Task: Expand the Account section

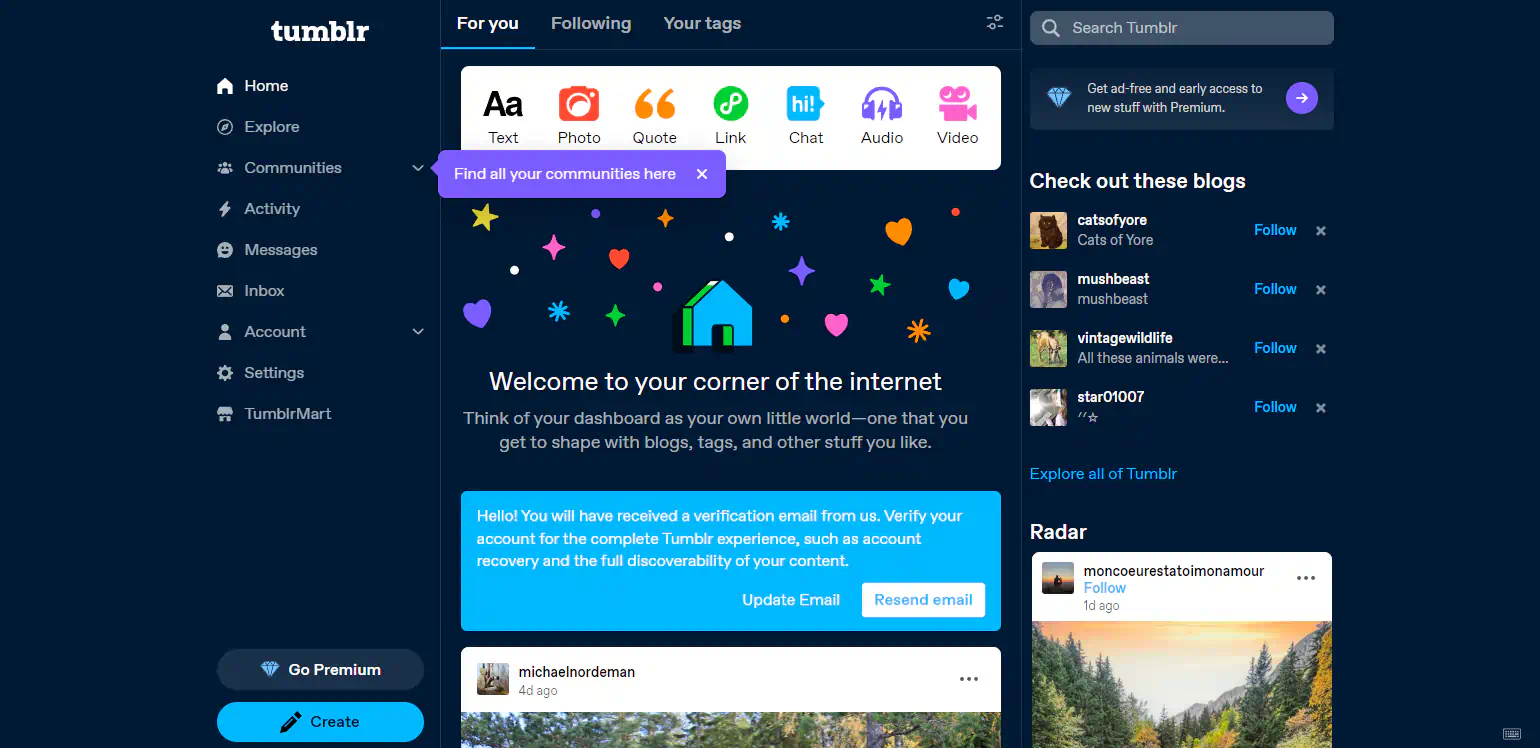Action: pos(417,331)
